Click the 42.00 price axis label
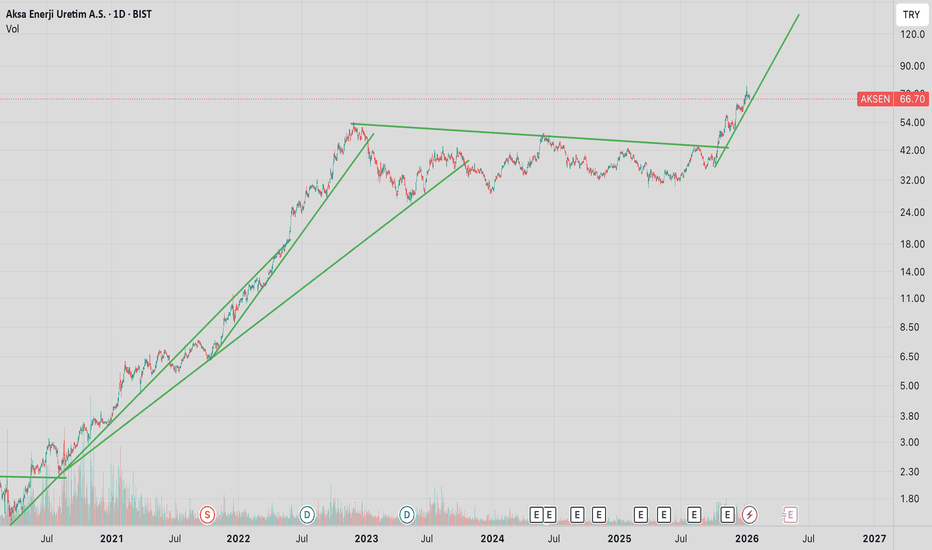This screenshot has width=932, height=550. pyautogui.click(x=912, y=150)
